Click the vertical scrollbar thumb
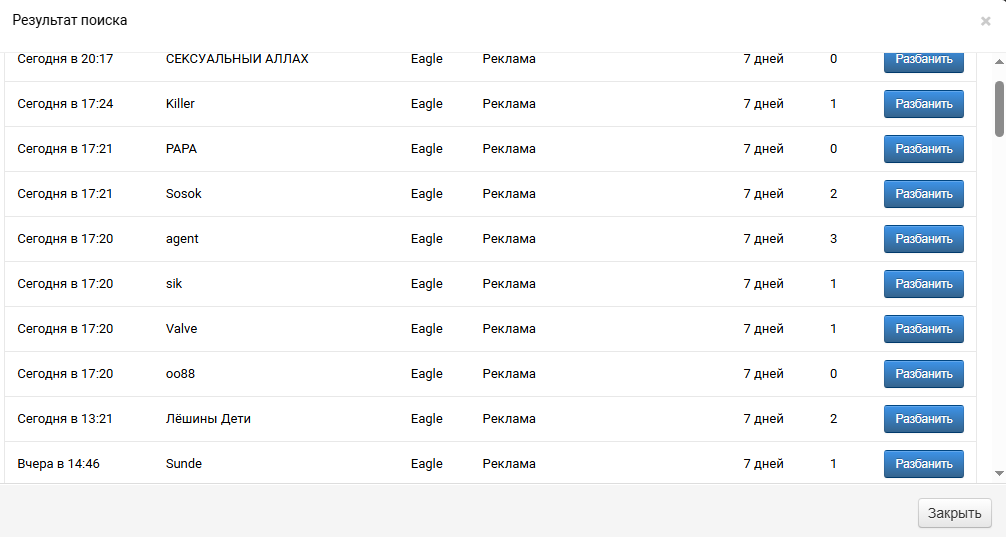This screenshot has height=537, width=1006. pyautogui.click(x=999, y=108)
